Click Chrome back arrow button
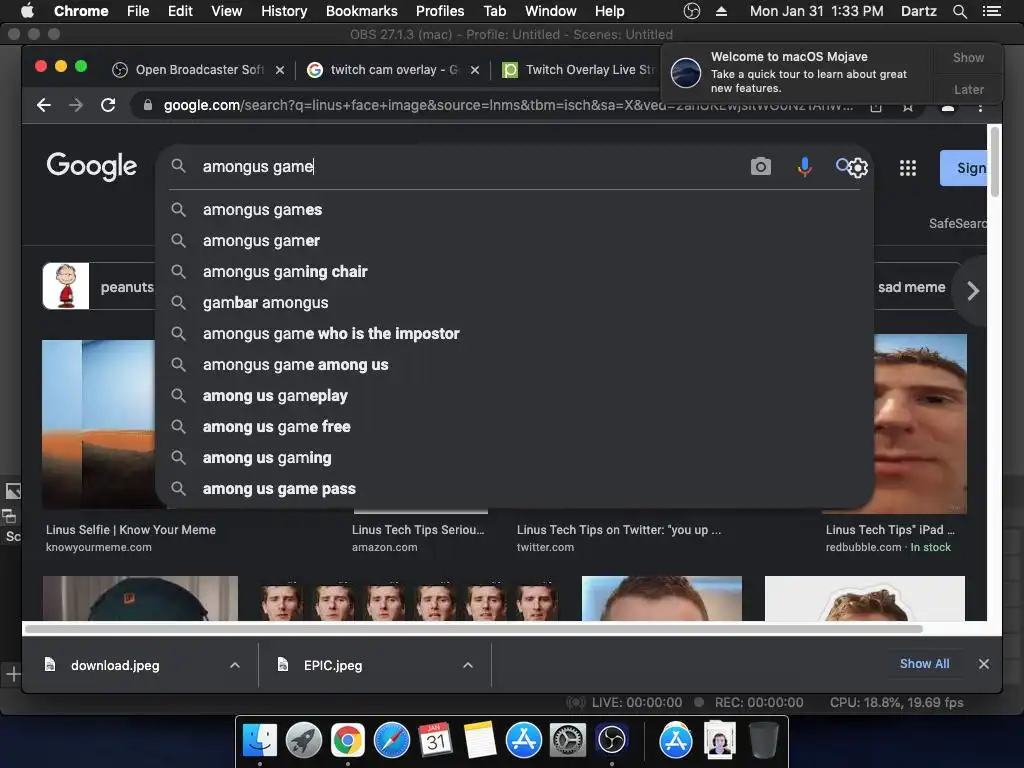Viewport: 1024px width, 768px height. [x=44, y=105]
